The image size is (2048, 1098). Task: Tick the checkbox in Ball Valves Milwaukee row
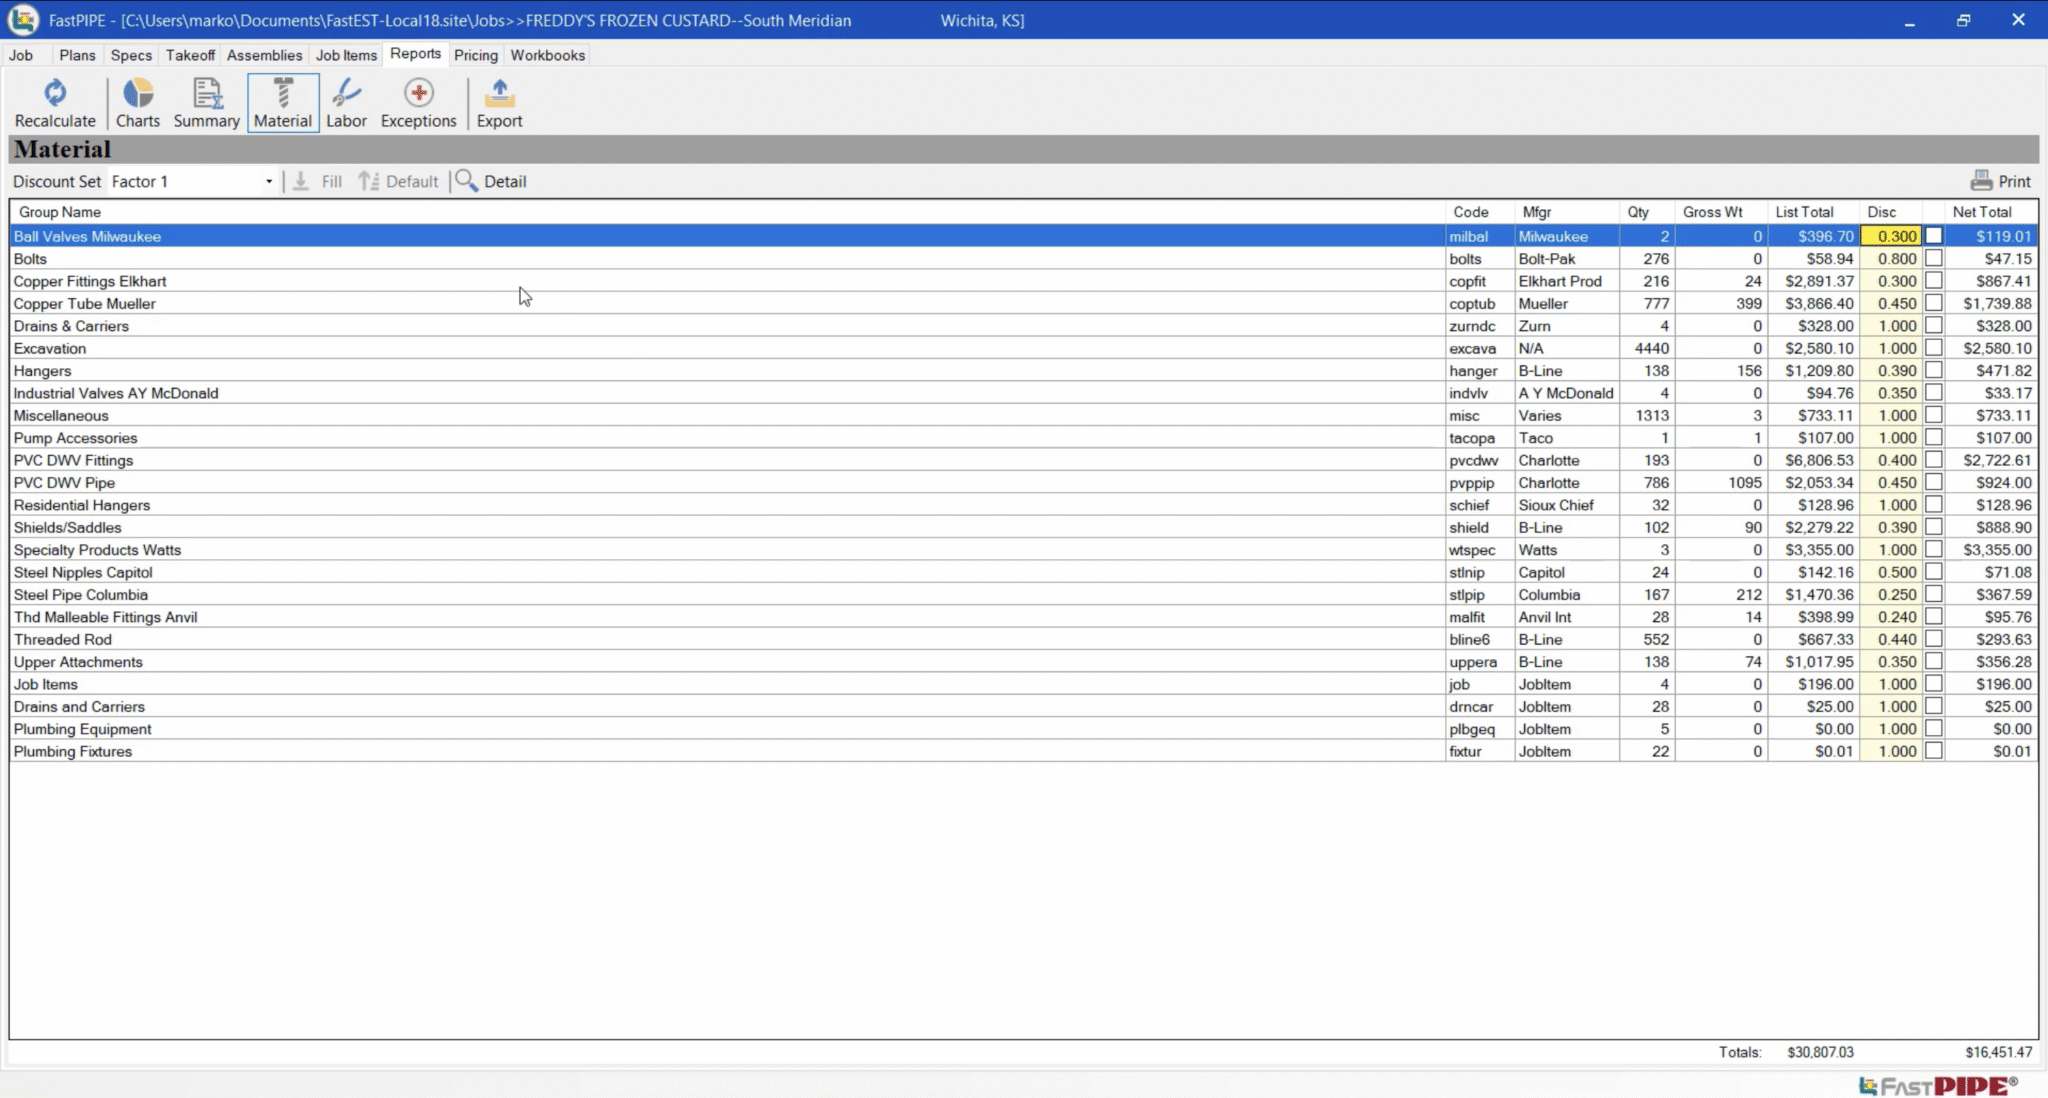(x=1934, y=236)
